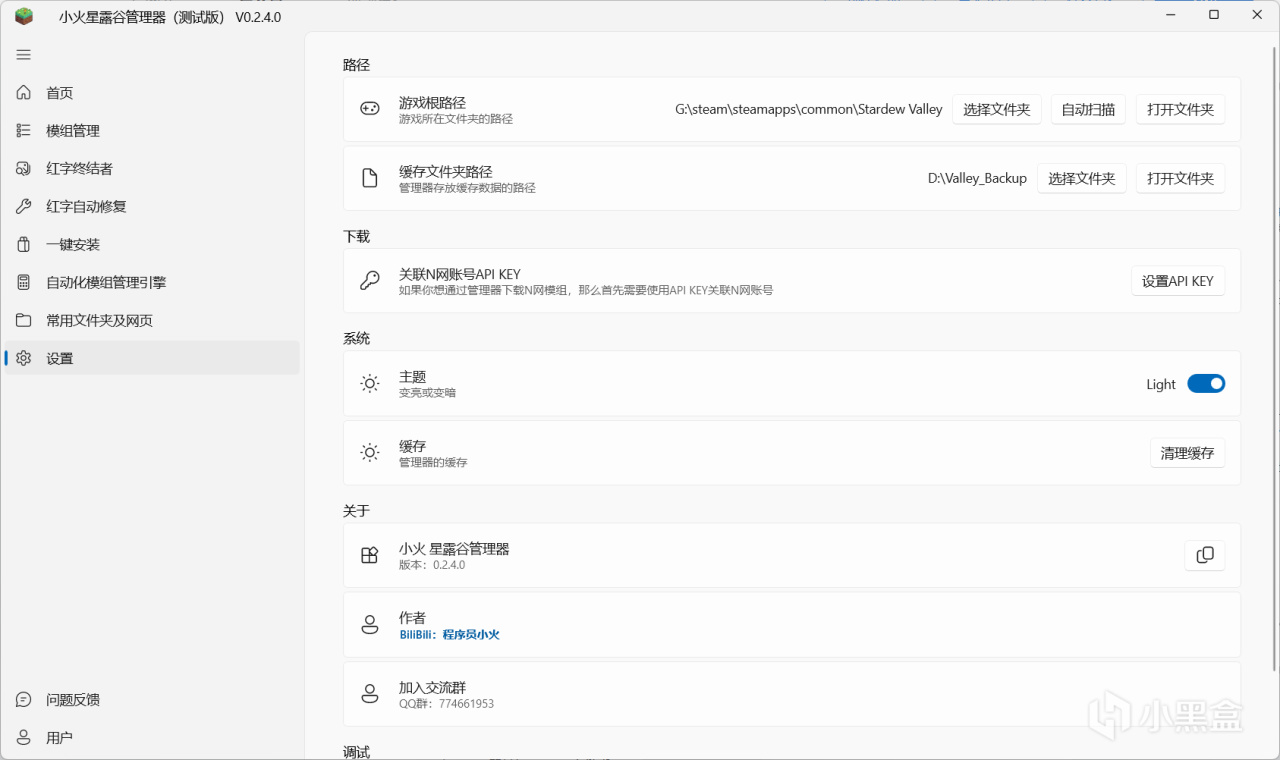
Task: Click the icon beside 红字终结者
Action: coord(24,169)
